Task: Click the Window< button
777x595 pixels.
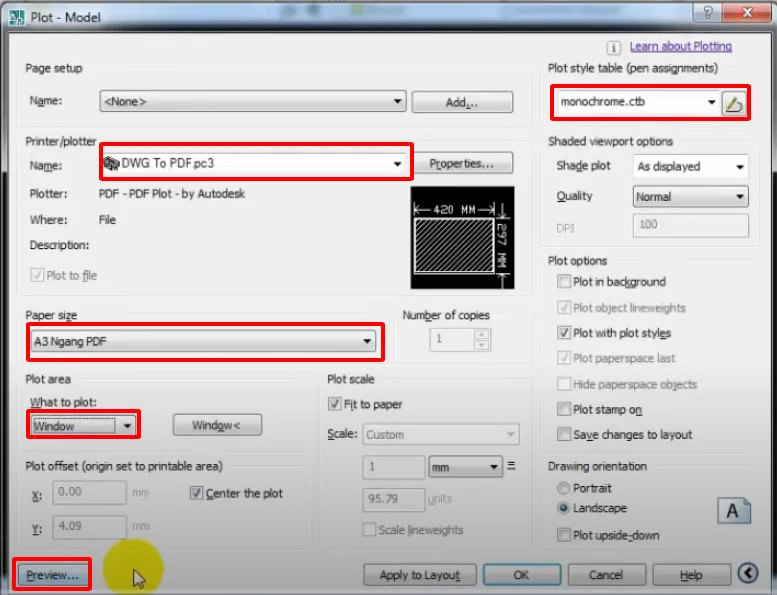Action: (x=217, y=425)
